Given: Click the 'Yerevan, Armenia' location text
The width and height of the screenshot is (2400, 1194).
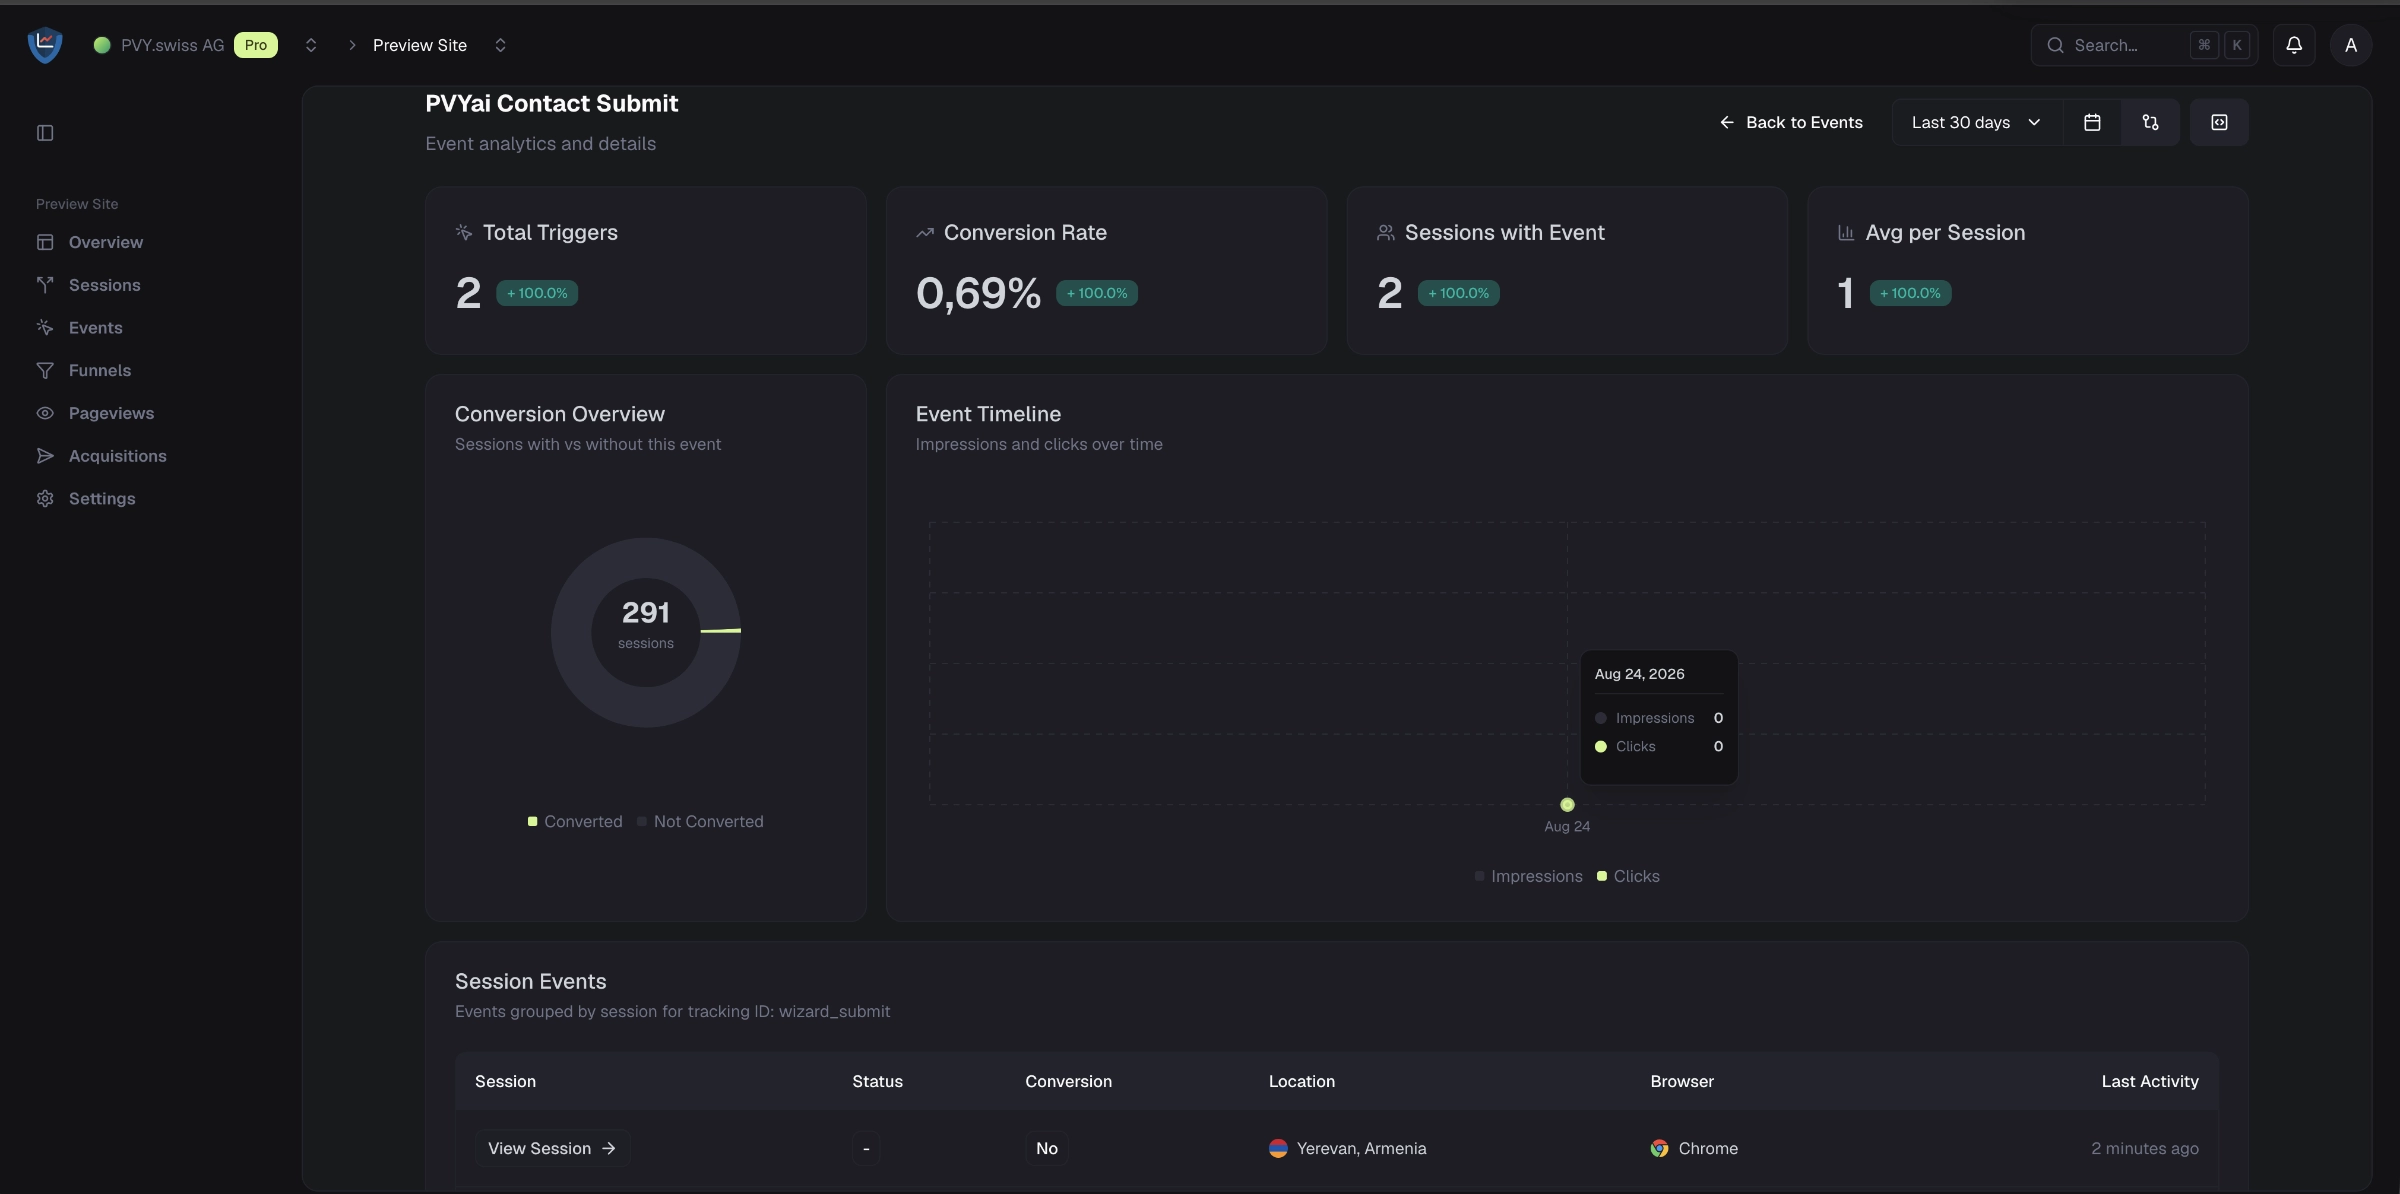Looking at the screenshot, I should (1361, 1148).
